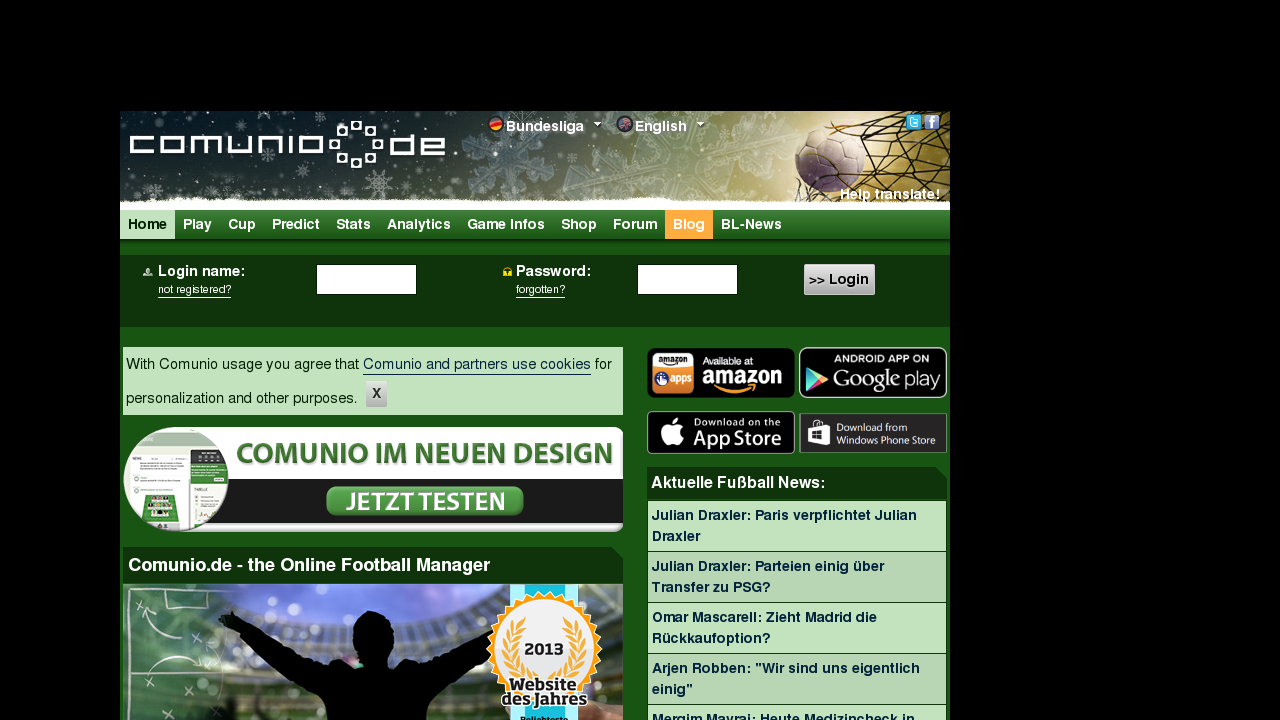This screenshot has width=1280, height=720.
Task: Open the Apple App Store badge
Action: [721, 433]
